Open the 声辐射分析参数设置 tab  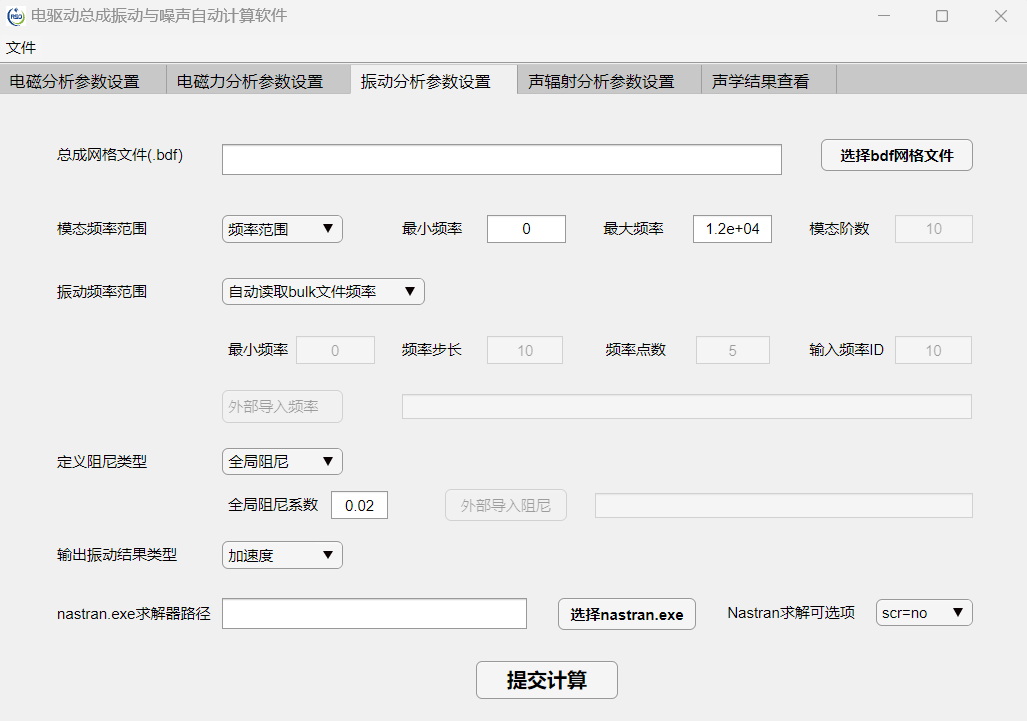(x=601, y=81)
